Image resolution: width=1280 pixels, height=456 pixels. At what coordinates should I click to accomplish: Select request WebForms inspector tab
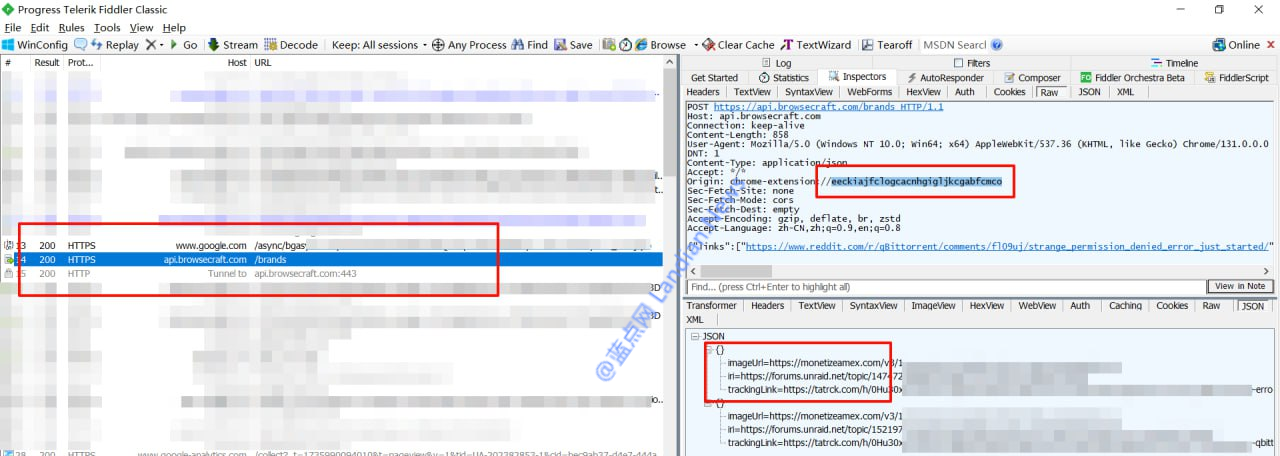869,92
